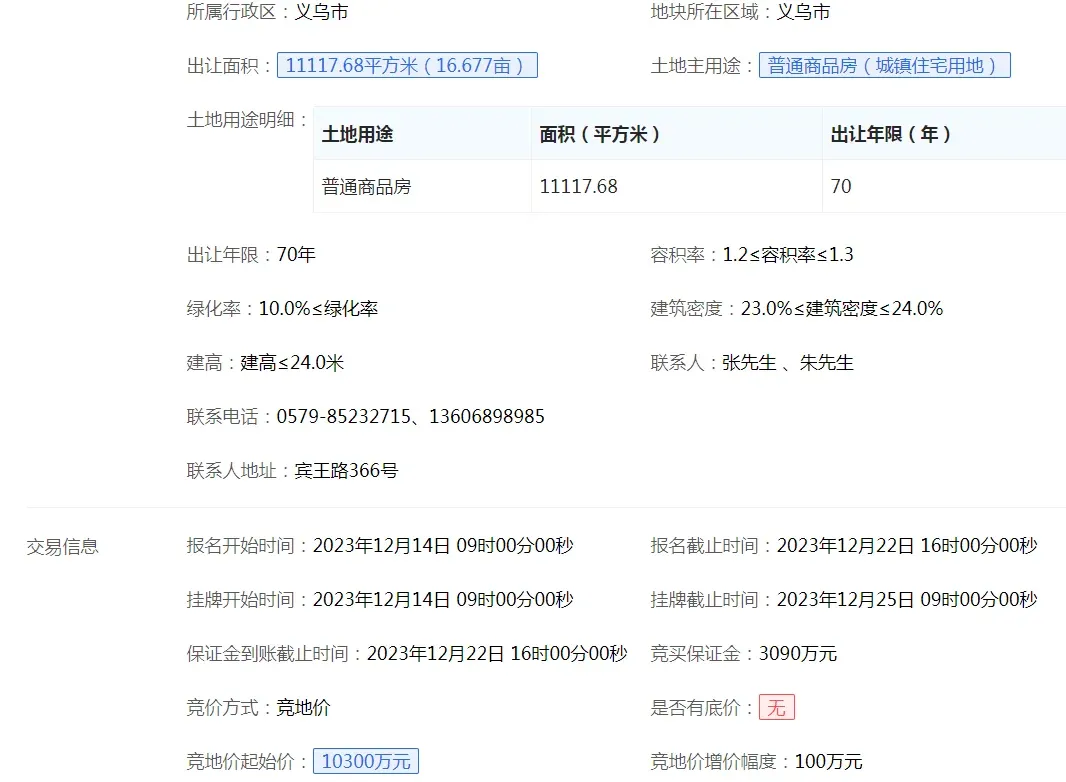Viewport: 1066px width, 782px height.
Task: Click the 容积率 value 1.2≤容积率≤1.3
Action: tap(788, 255)
